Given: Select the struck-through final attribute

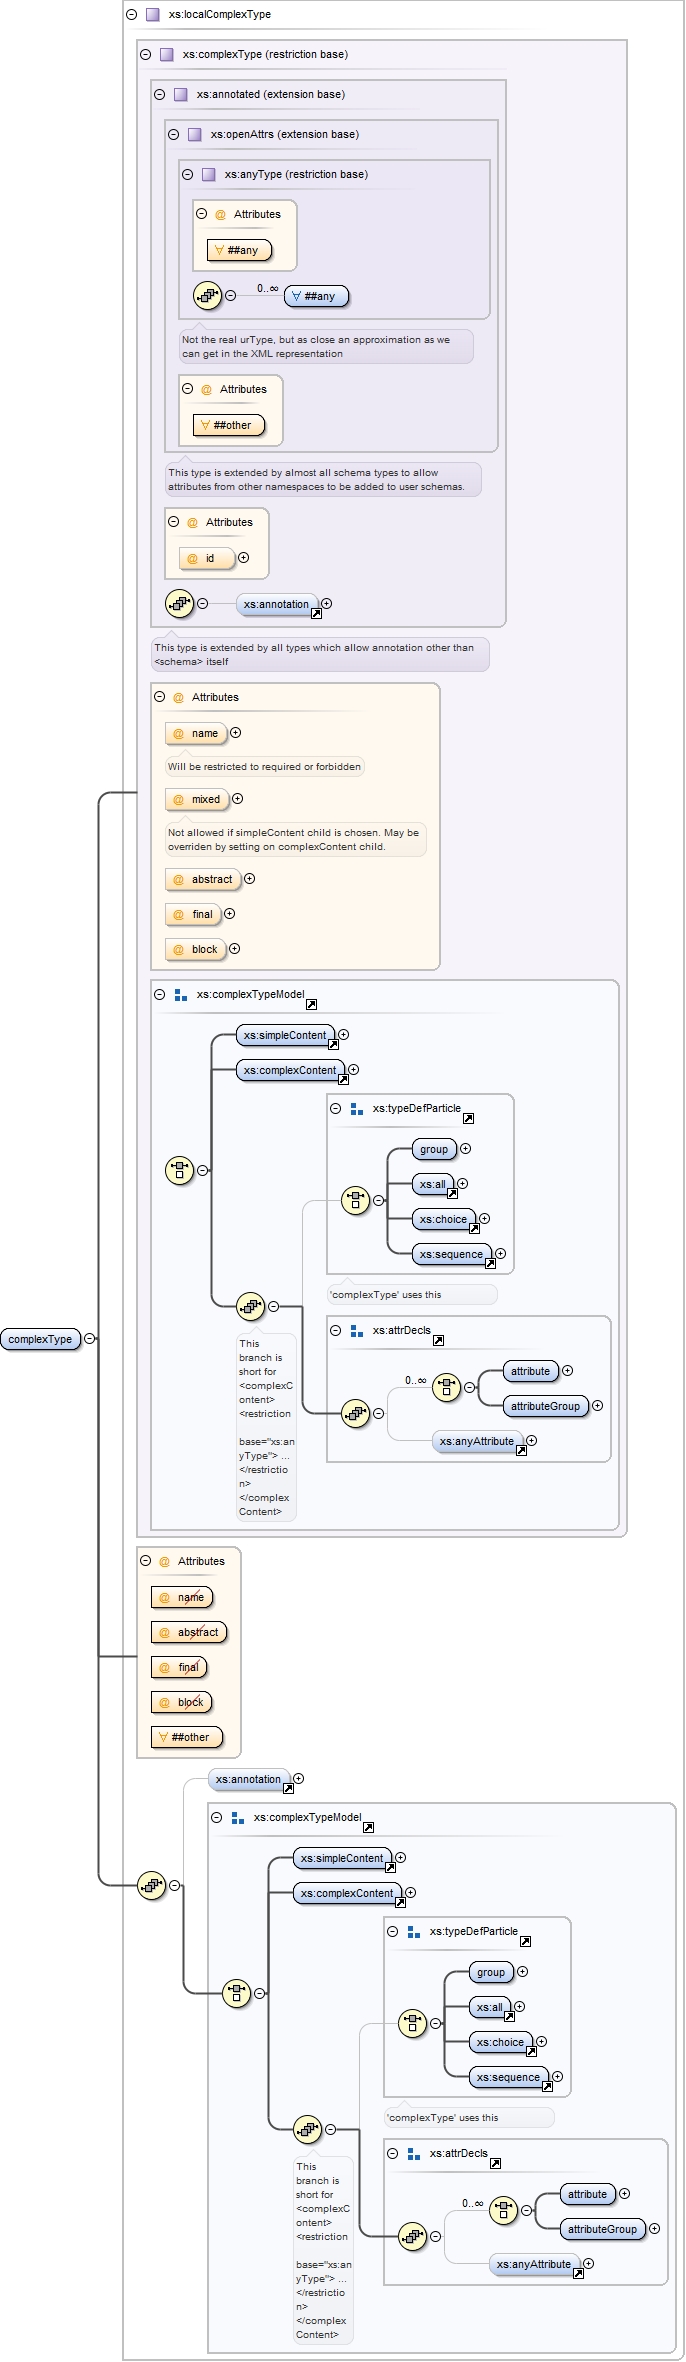Looking at the screenshot, I should coord(179,1668).
